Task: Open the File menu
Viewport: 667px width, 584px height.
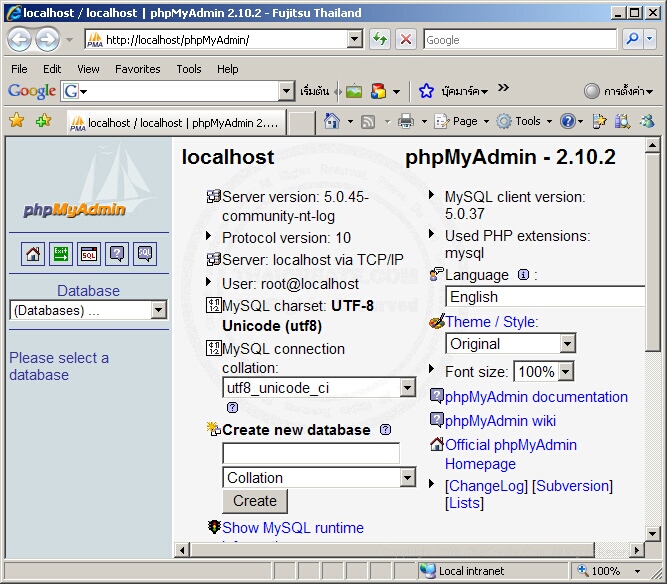Action: click(x=19, y=68)
